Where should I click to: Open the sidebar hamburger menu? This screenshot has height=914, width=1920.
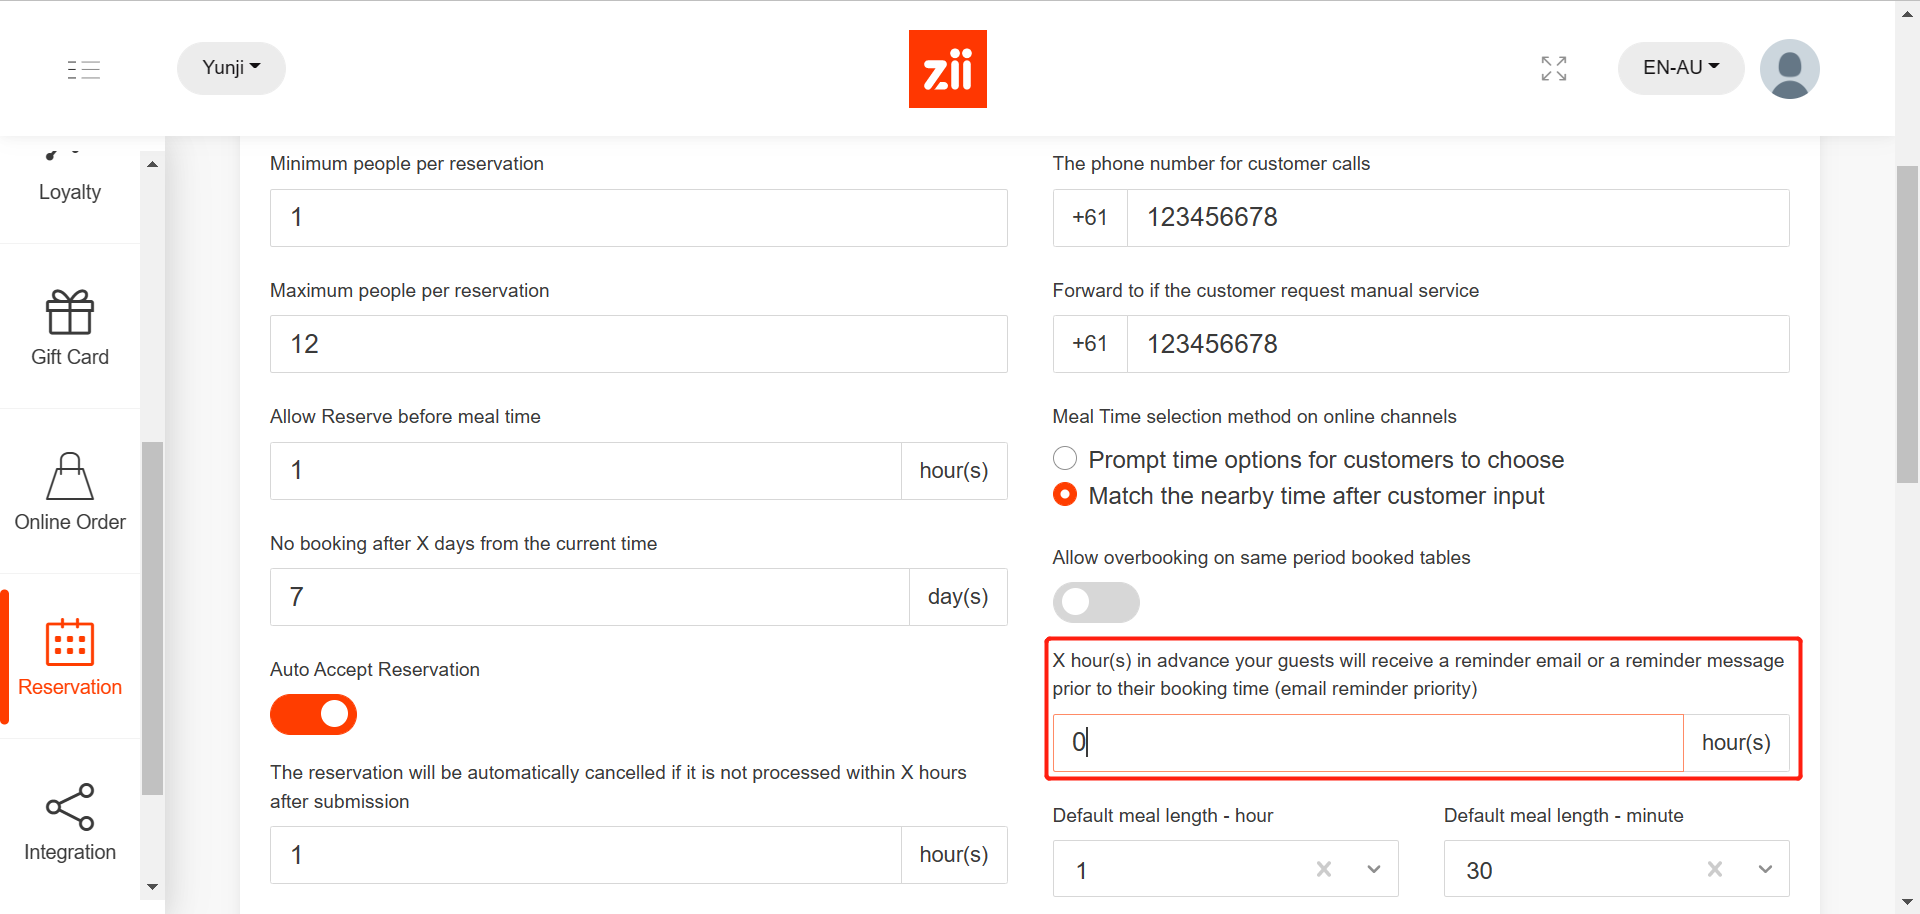[x=84, y=69]
